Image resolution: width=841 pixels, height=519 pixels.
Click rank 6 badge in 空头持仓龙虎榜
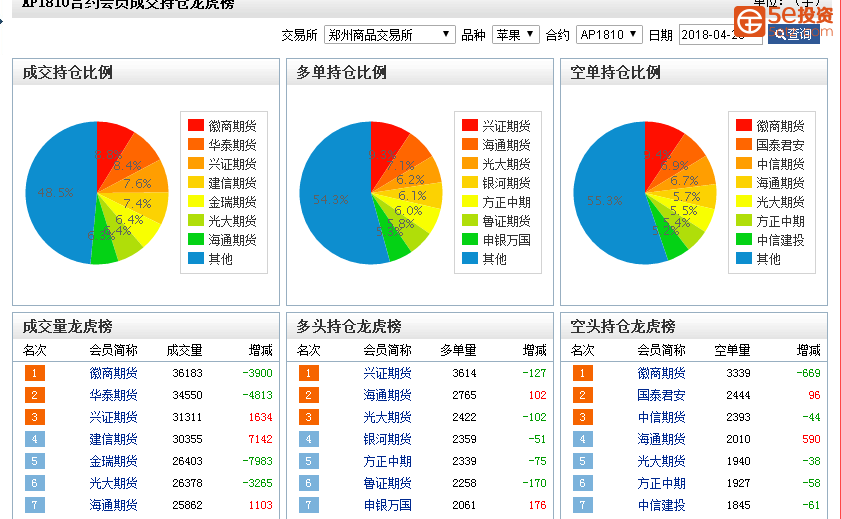click(x=582, y=483)
